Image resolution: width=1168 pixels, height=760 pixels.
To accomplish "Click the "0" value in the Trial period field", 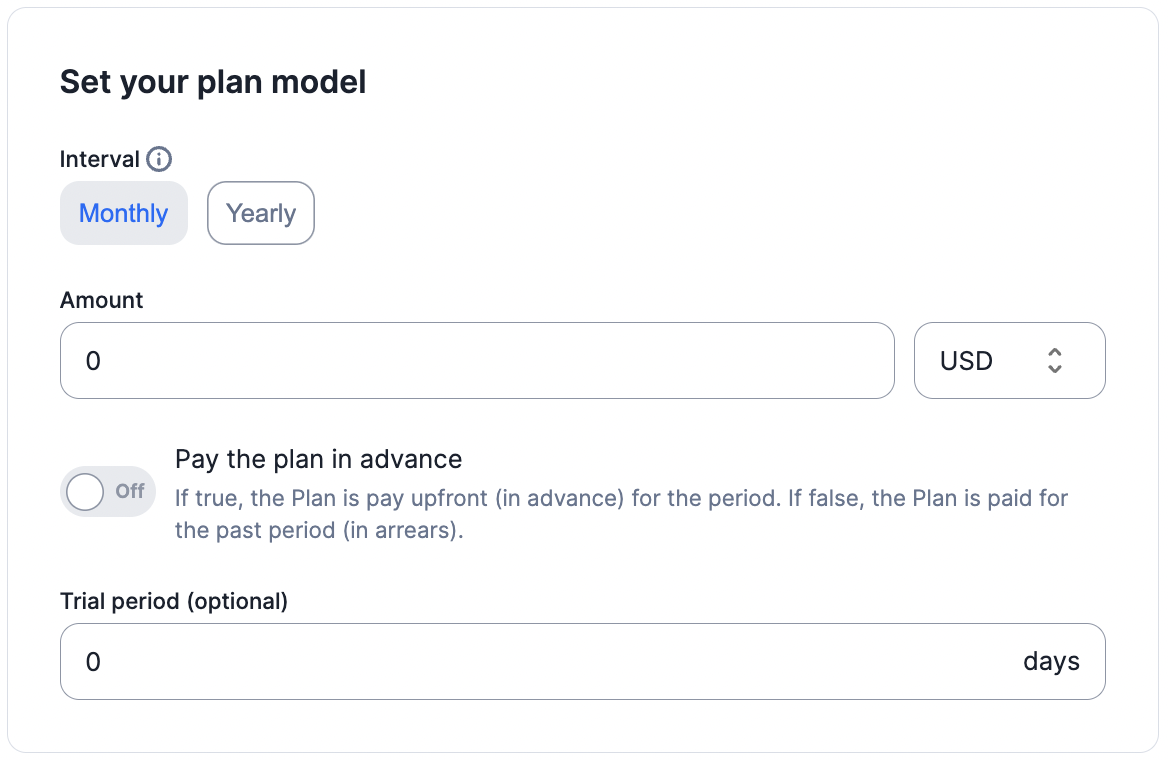I will tap(93, 662).
